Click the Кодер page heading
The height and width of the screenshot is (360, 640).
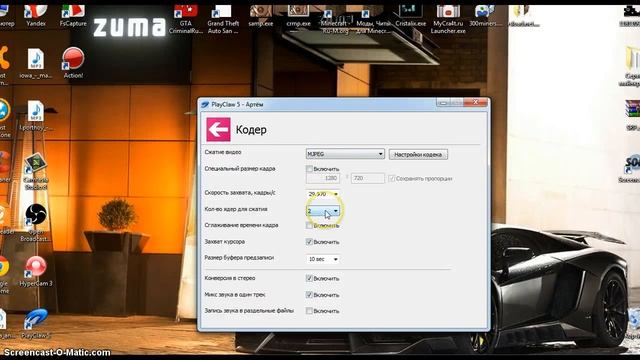coord(251,130)
